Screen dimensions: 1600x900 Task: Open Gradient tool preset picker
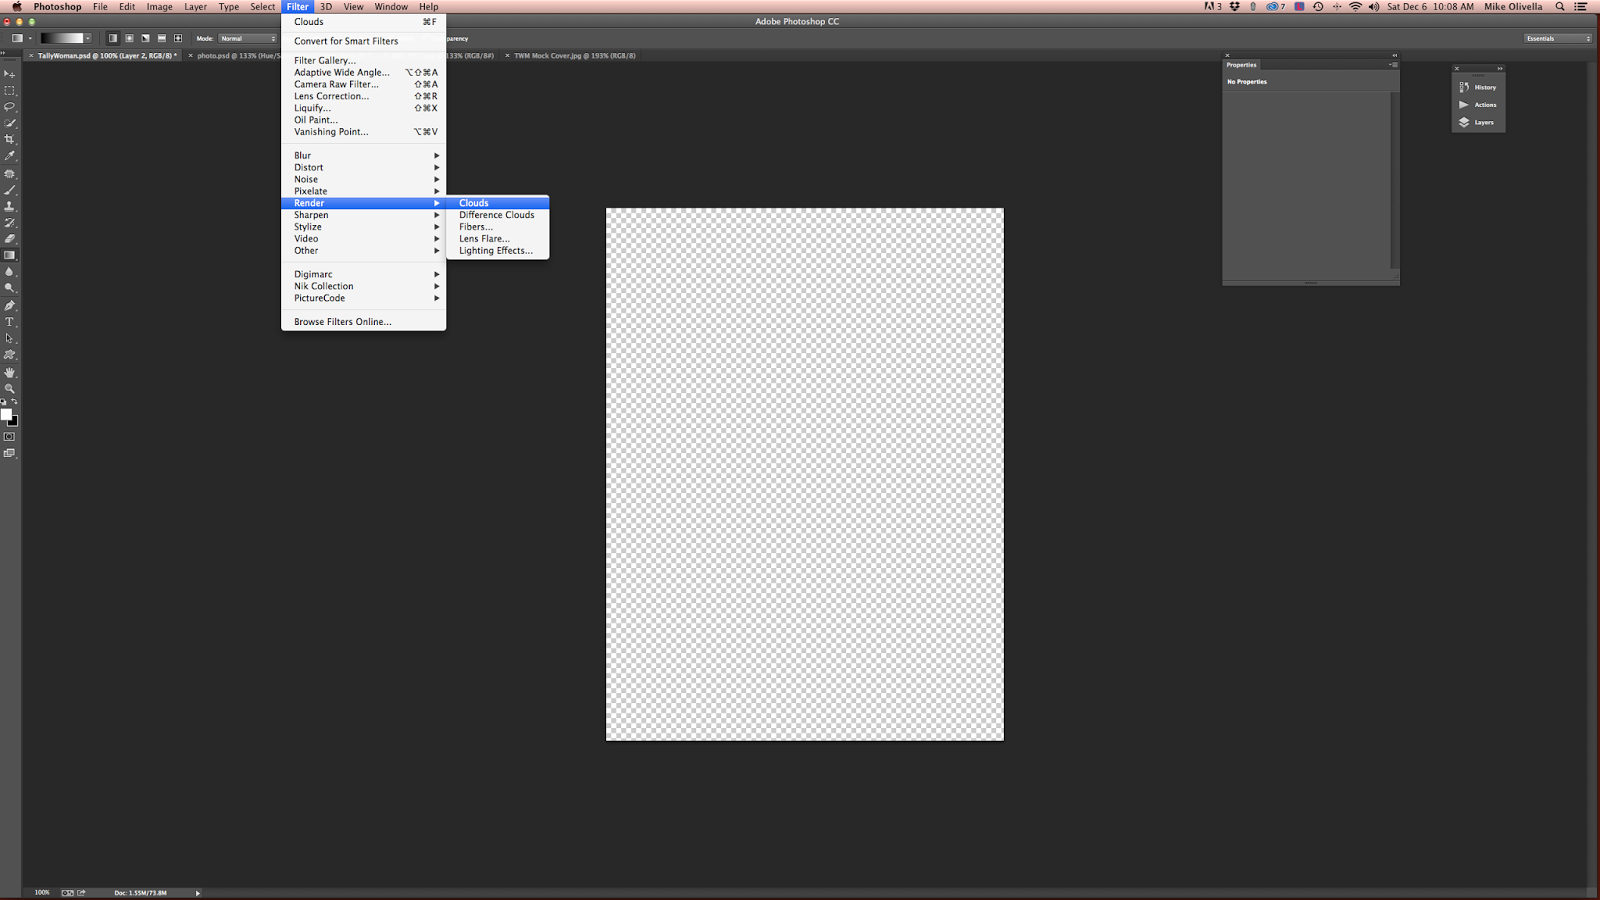(20, 38)
